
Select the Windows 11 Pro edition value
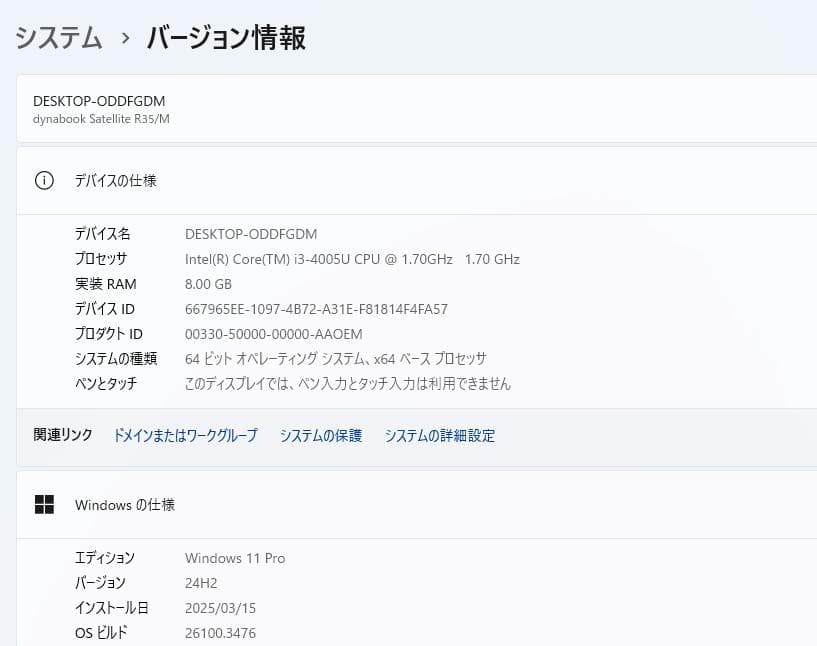coord(234,558)
